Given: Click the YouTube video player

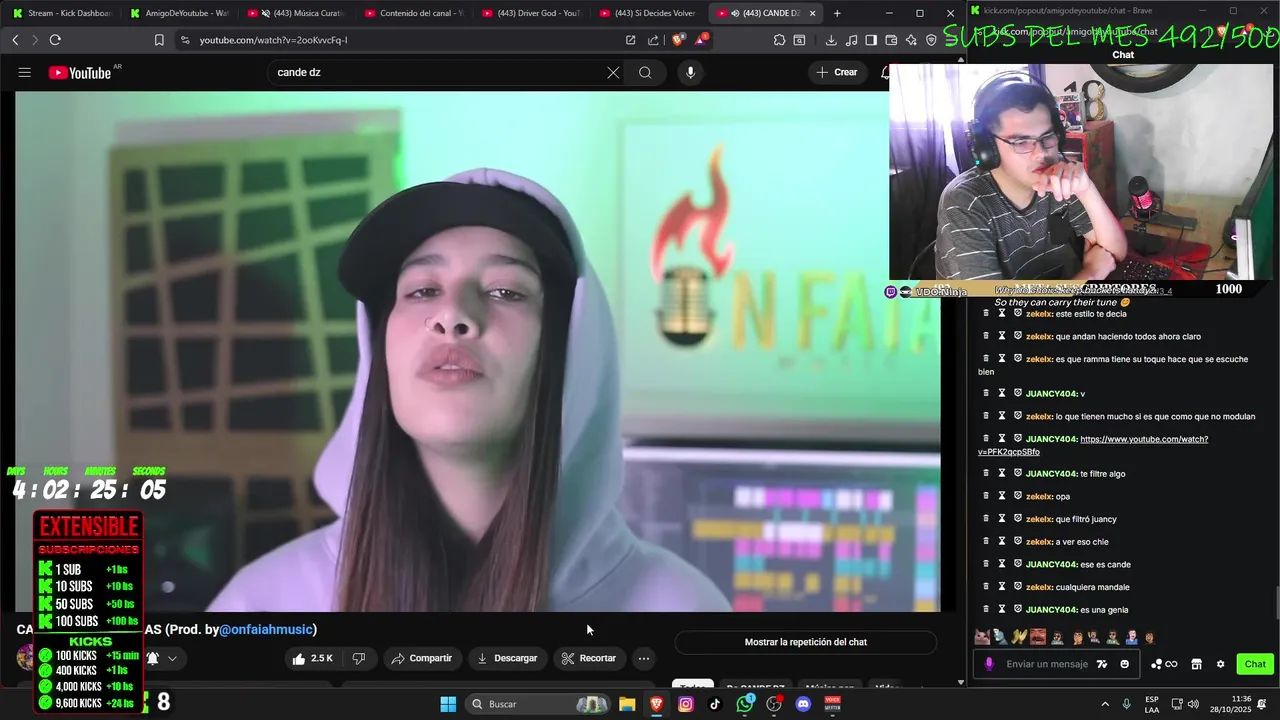Looking at the screenshot, I should tap(478, 351).
